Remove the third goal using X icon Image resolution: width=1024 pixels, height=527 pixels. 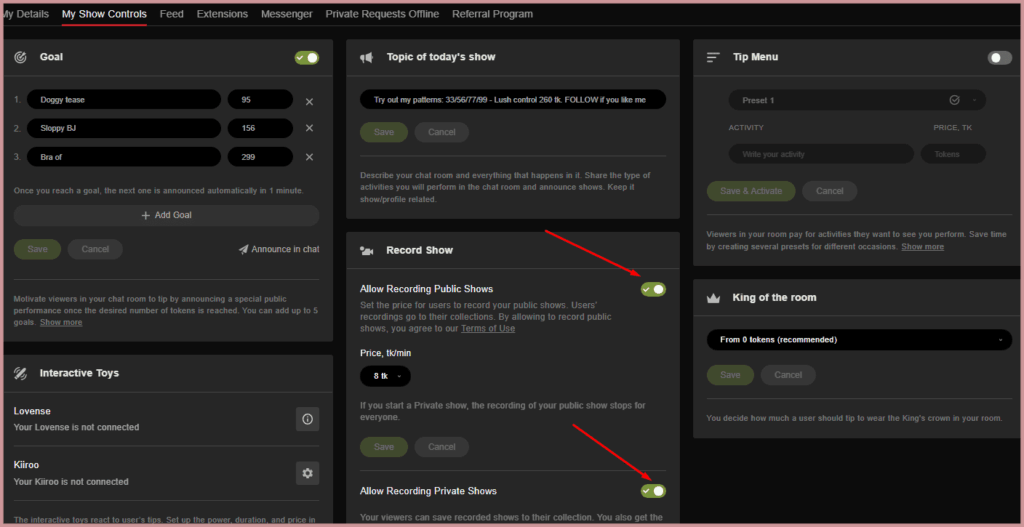pyautogui.click(x=309, y=157)
